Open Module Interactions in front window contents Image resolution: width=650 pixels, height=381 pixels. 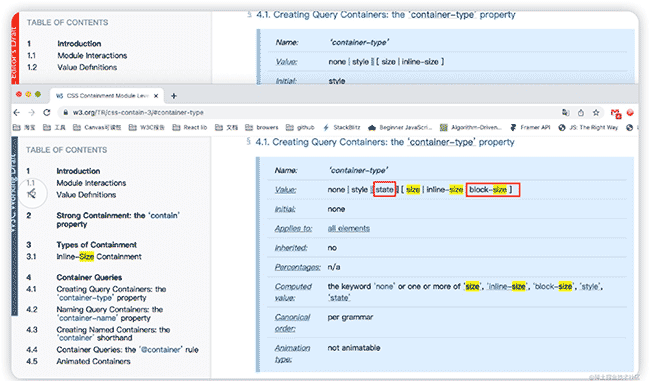91,183
